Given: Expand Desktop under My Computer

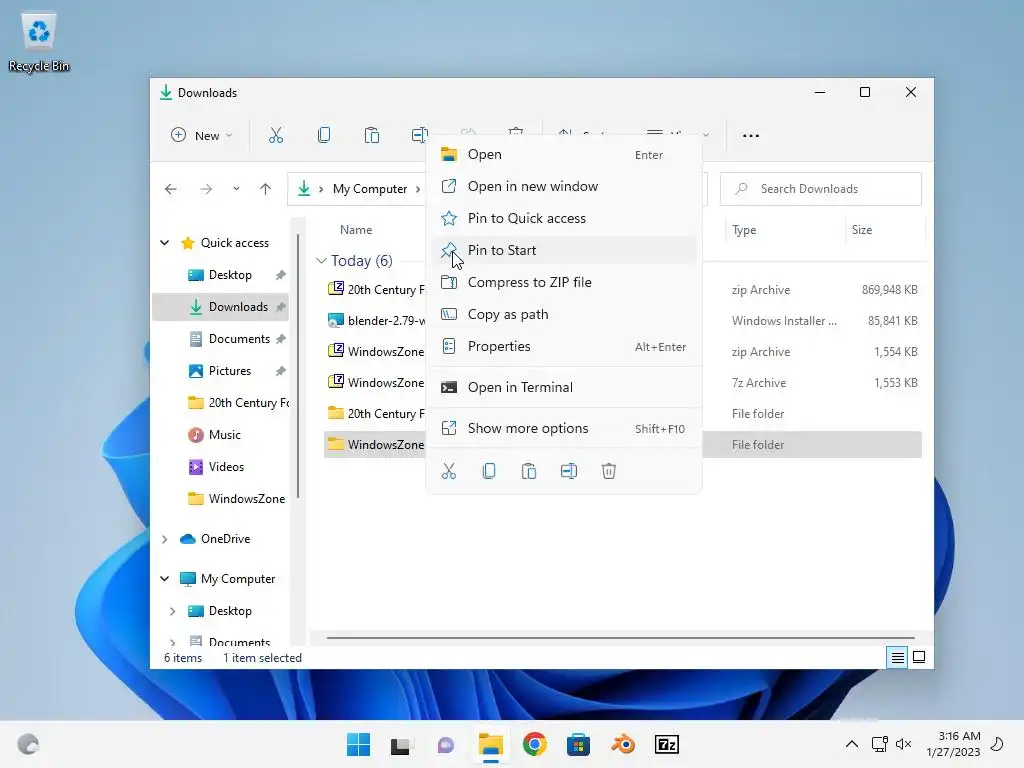Looking at the screenshot, I should [x=172, y=611].
